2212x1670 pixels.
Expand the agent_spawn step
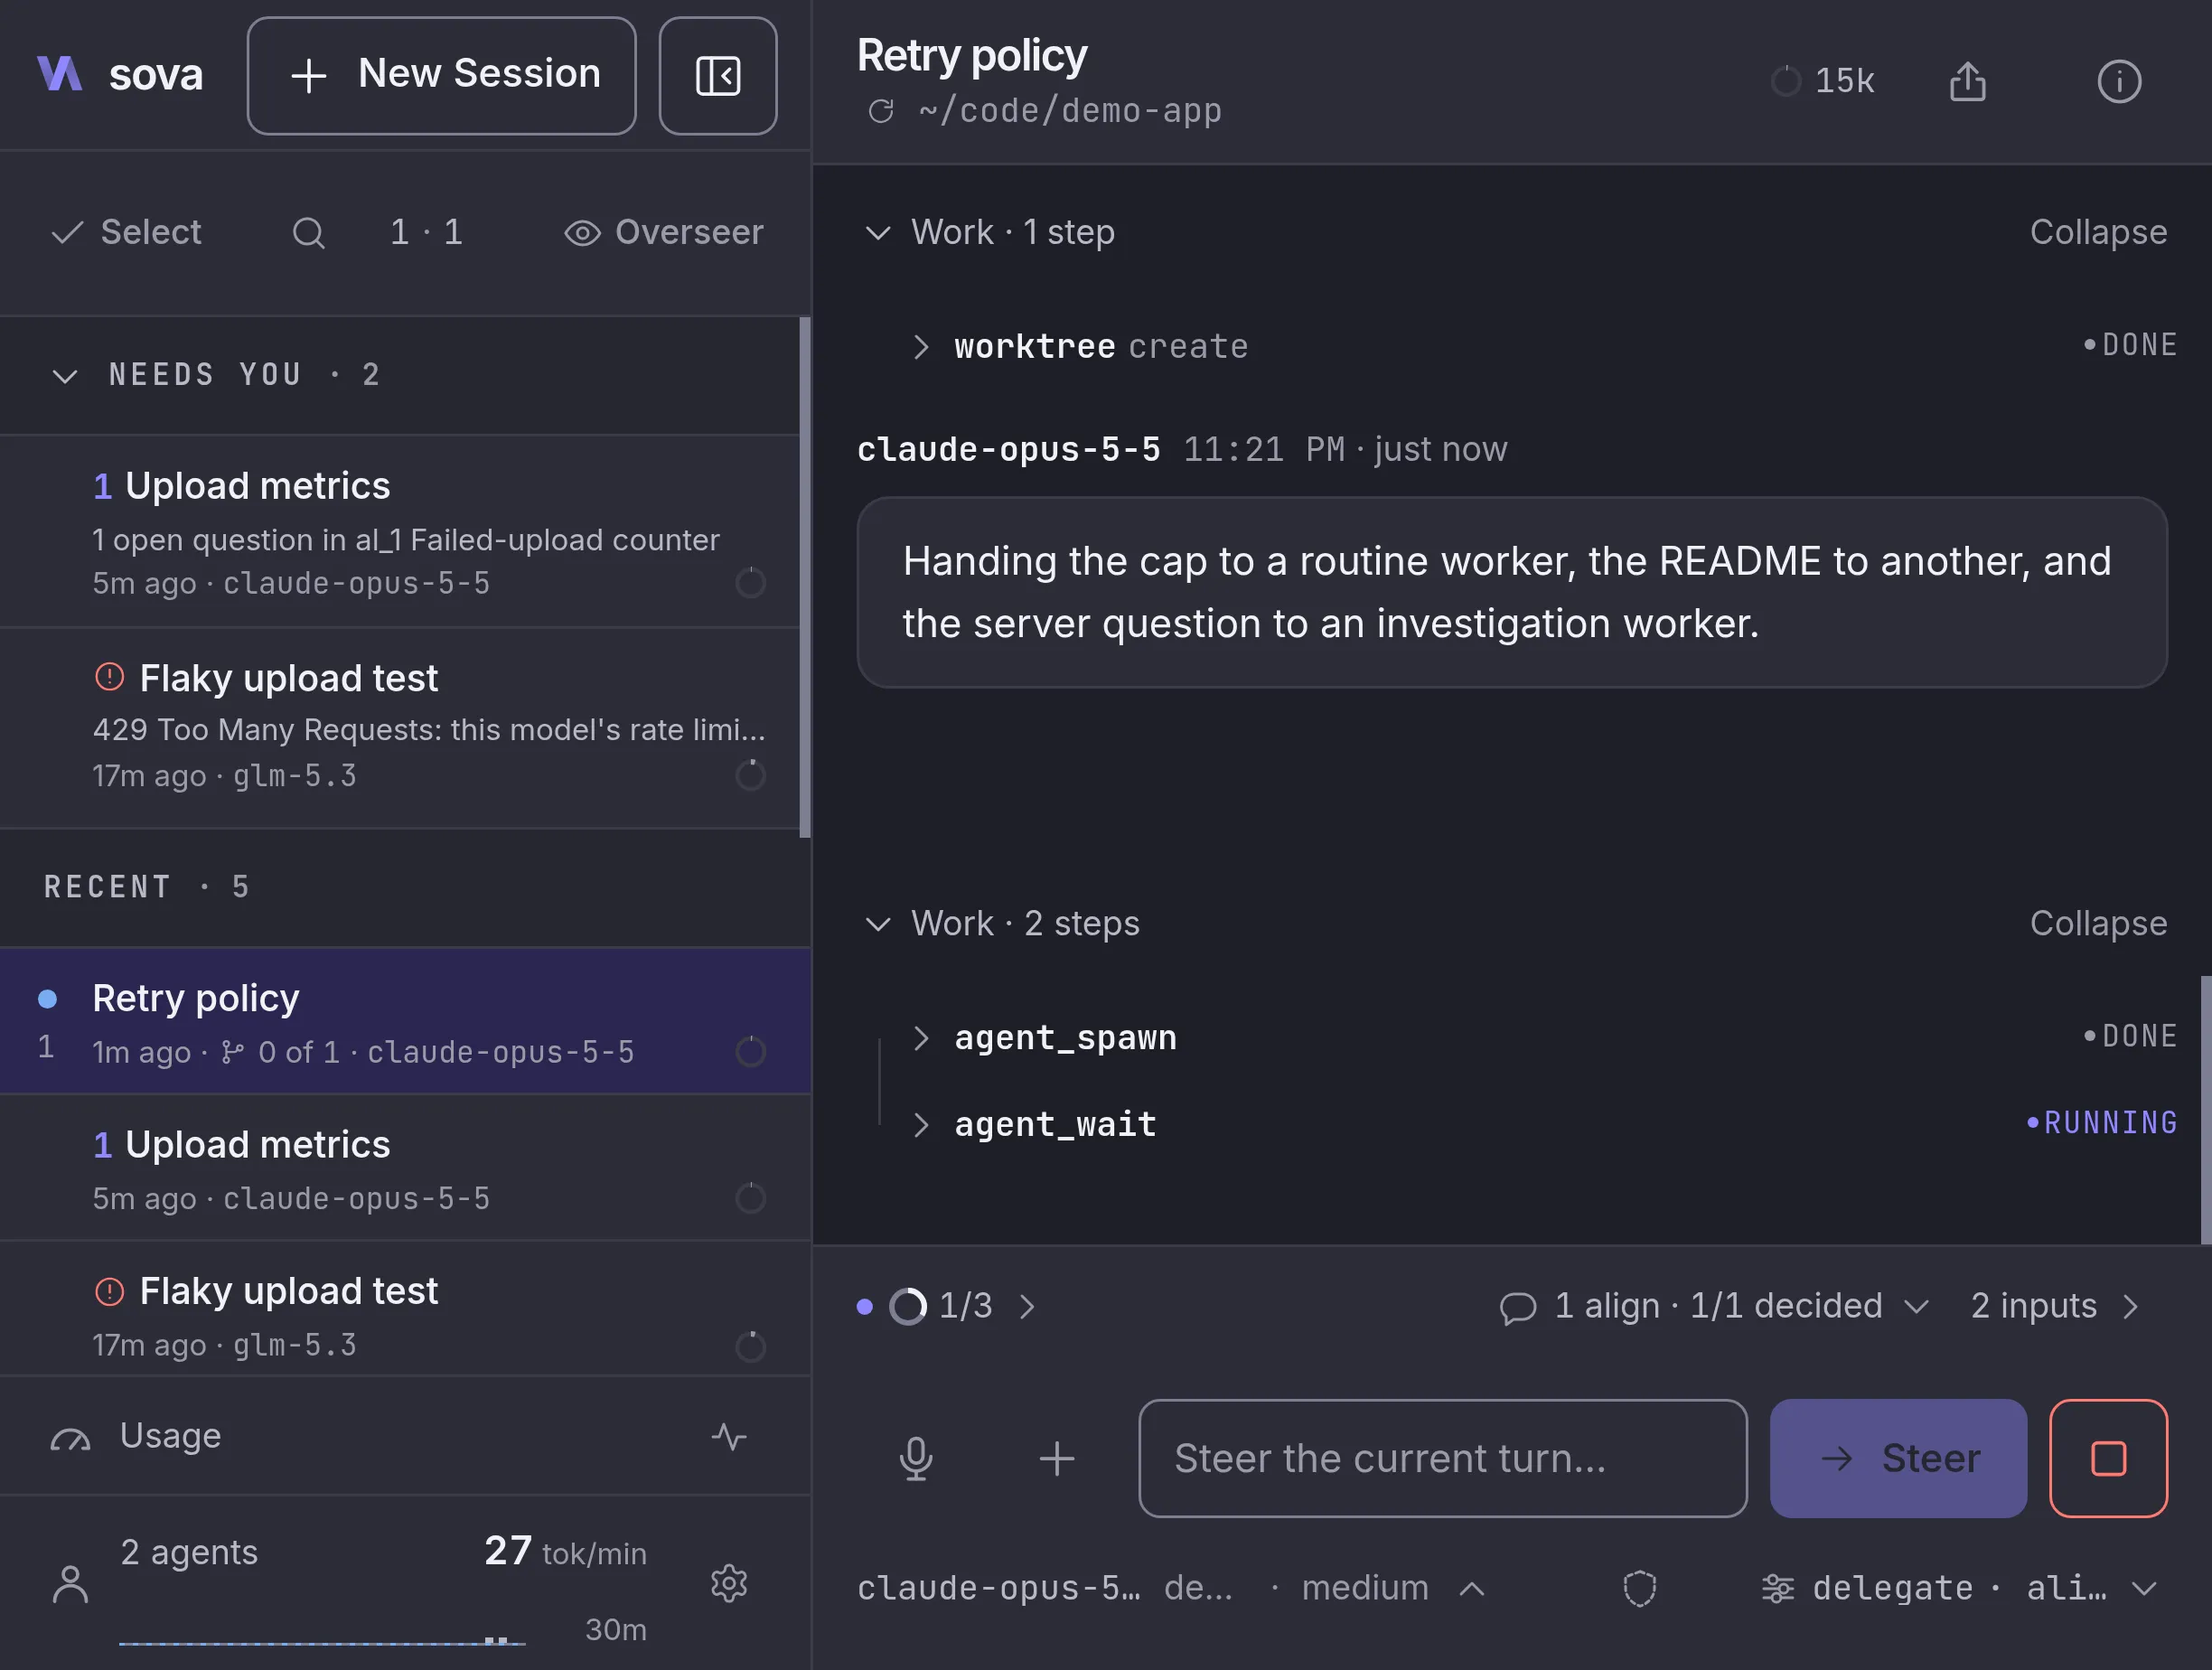pos(921,1038)
